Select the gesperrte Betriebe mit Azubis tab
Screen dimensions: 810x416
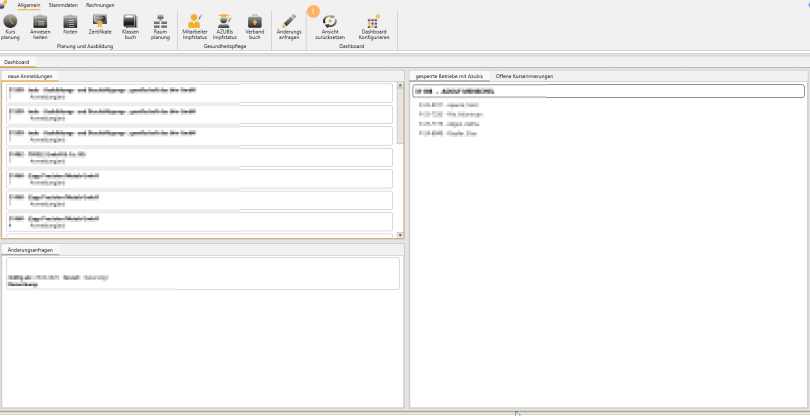click(449, 76)
